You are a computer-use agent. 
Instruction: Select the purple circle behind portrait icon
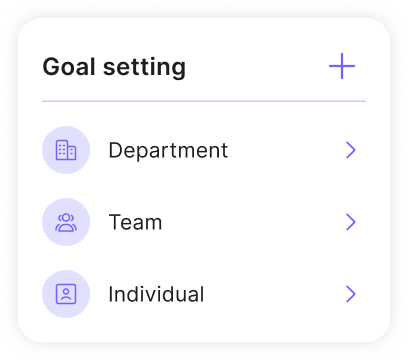tap(66, 294)
